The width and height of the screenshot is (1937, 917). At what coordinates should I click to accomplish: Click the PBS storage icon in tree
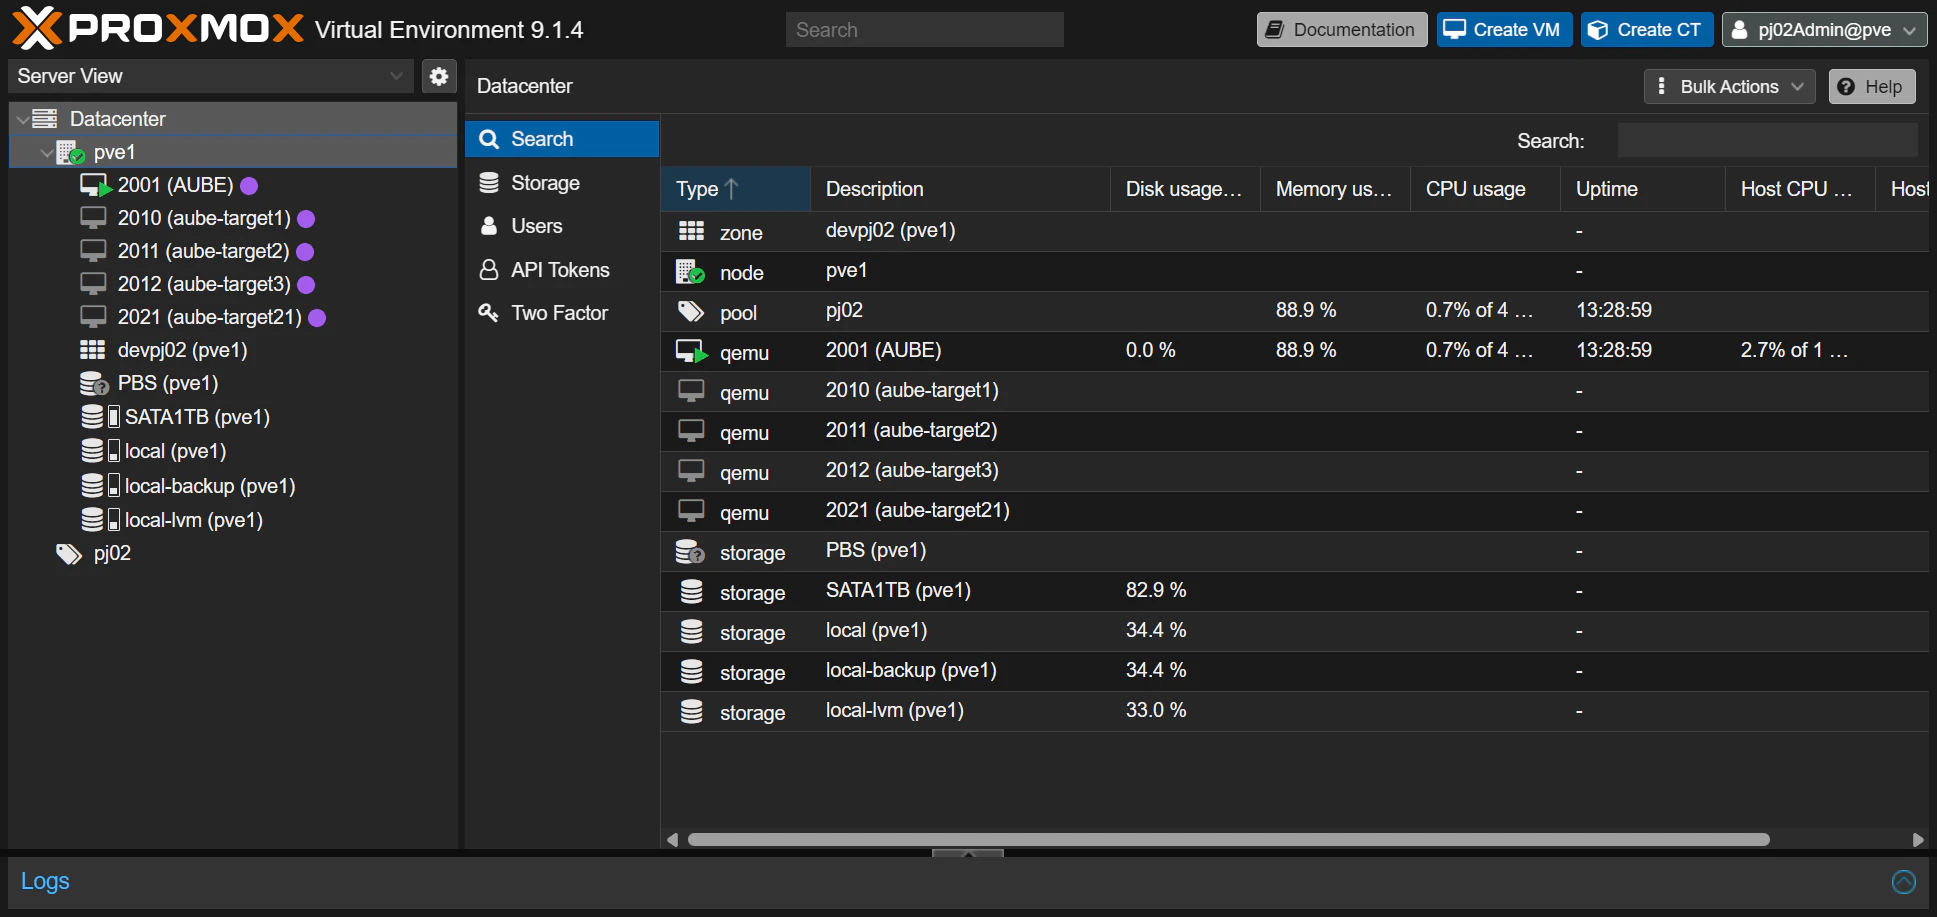point(94,383)
